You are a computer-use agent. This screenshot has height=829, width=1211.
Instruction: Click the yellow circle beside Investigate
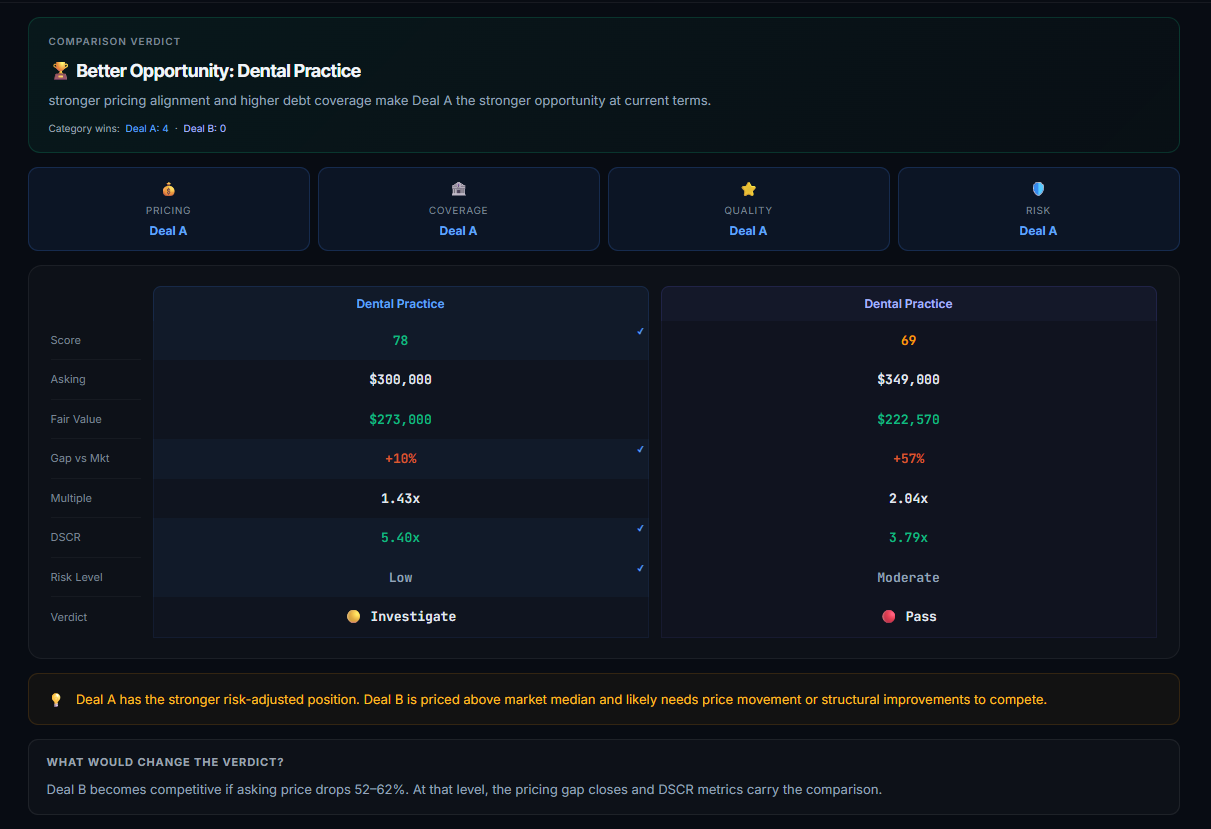click(x=353, y=617)
